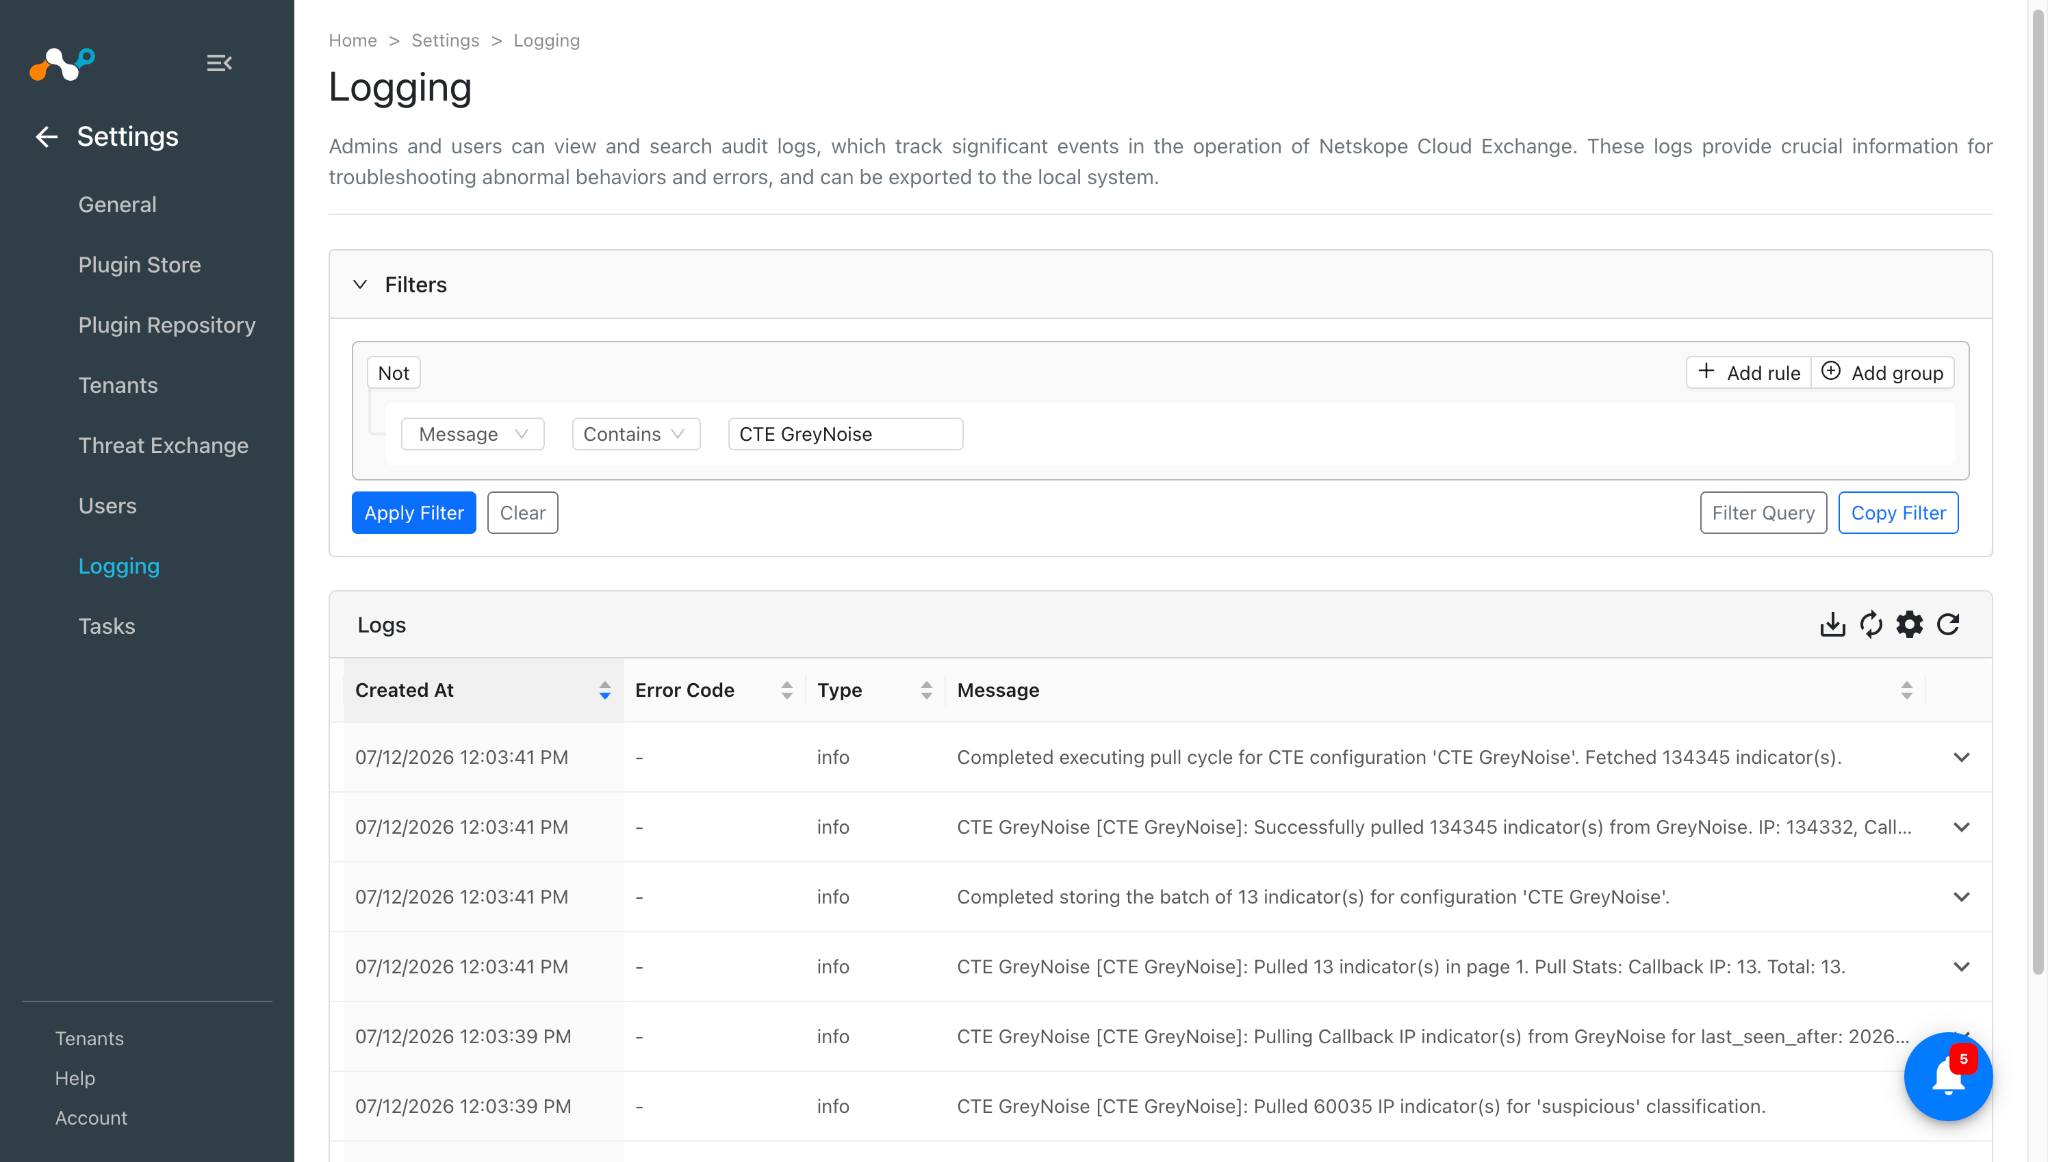The image size is (2048, 1162).
Task: Click the back arrow beside Settings
Action: pyautogui.click(x=46, y=137)
